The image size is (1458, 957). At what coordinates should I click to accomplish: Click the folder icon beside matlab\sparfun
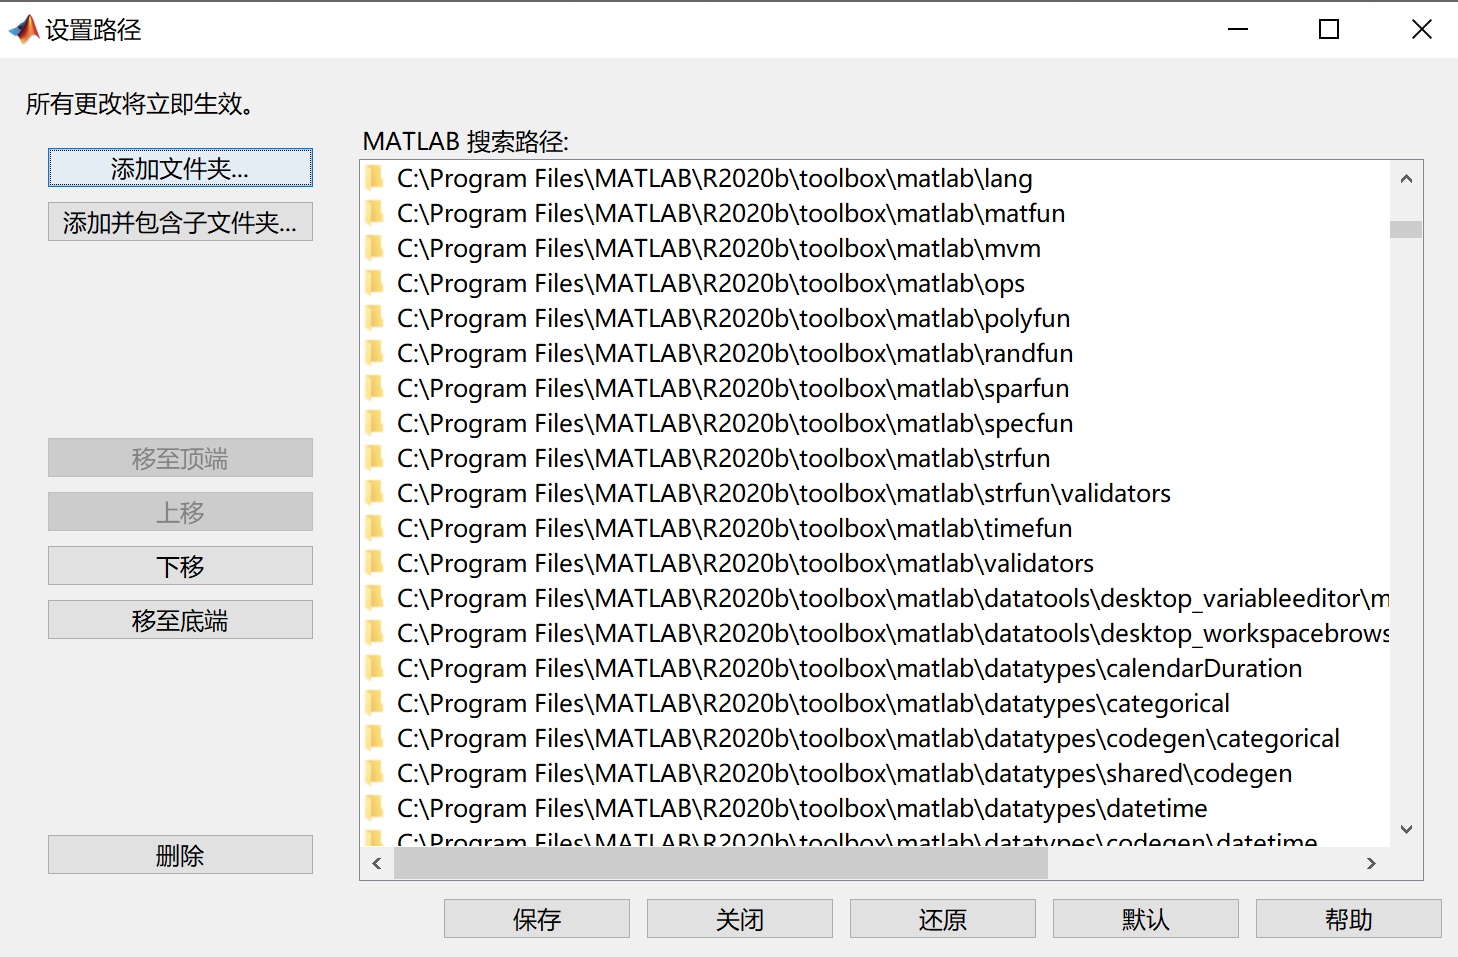375,388
